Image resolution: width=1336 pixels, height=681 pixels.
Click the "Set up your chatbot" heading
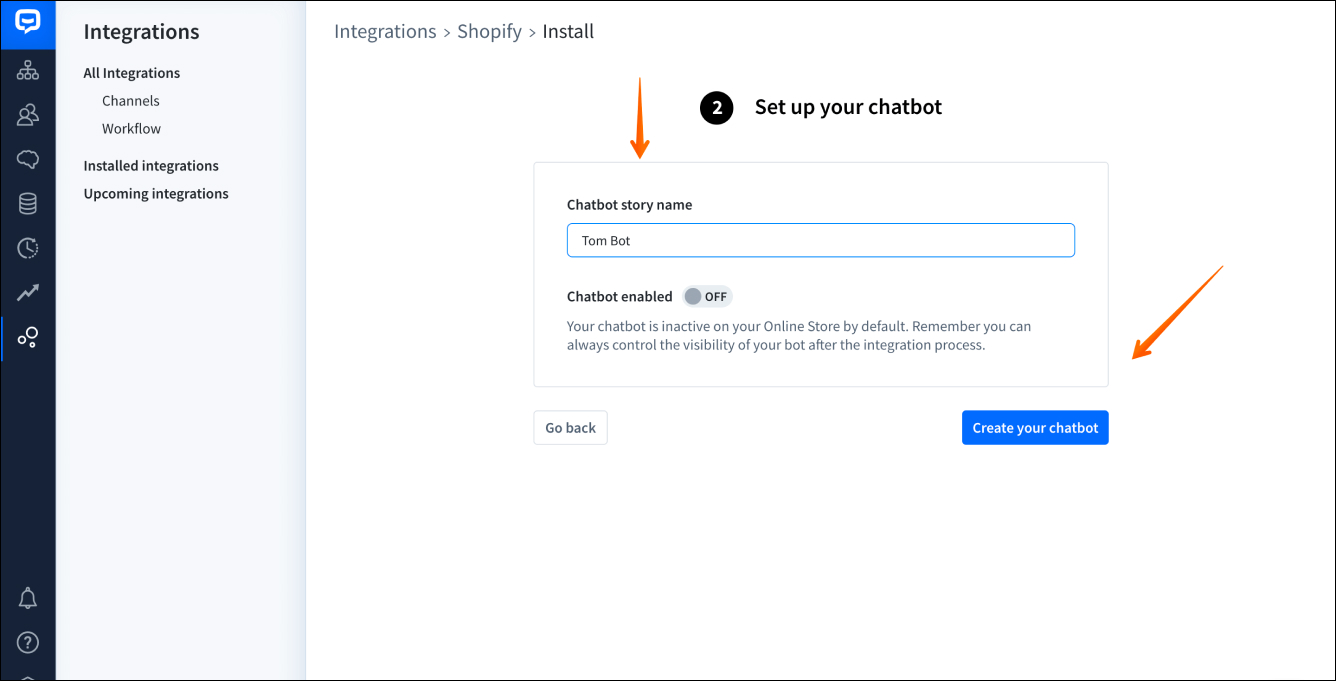click(x=848, y=107)
